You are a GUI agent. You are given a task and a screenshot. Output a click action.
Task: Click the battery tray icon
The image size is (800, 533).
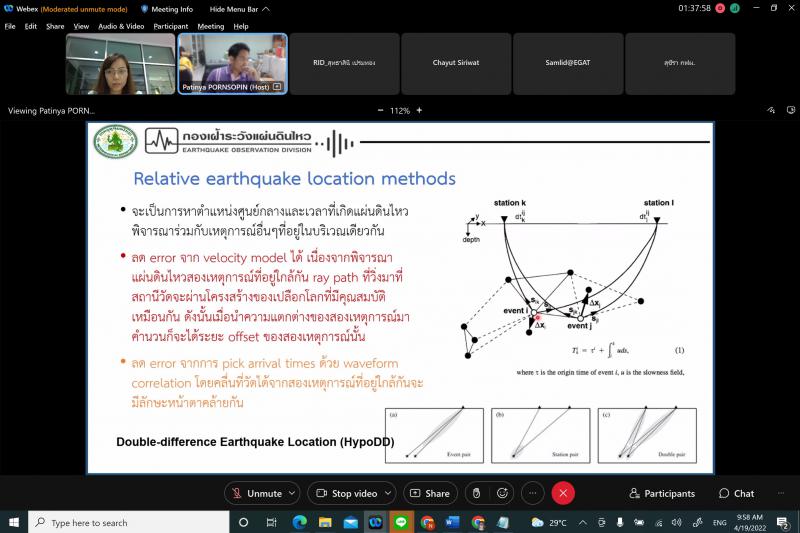(x=639, y=522)
